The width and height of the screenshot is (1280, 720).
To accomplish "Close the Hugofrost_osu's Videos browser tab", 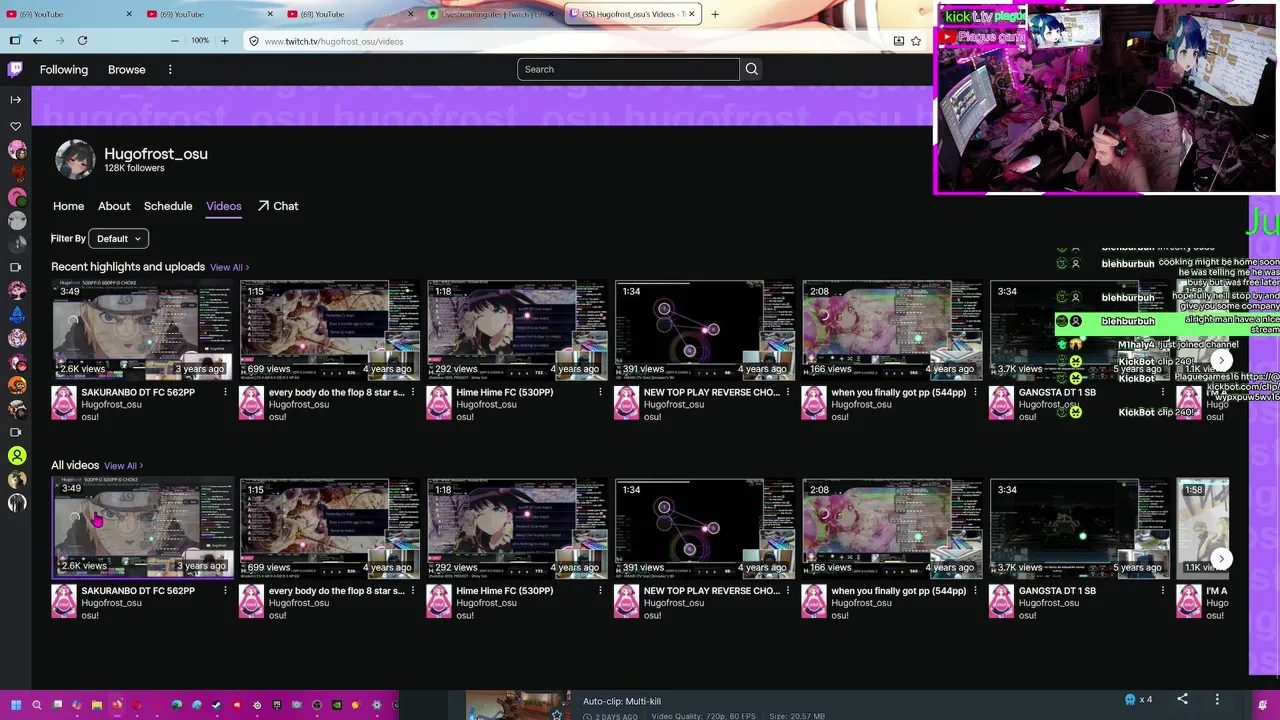I will [x=691, y=14].
